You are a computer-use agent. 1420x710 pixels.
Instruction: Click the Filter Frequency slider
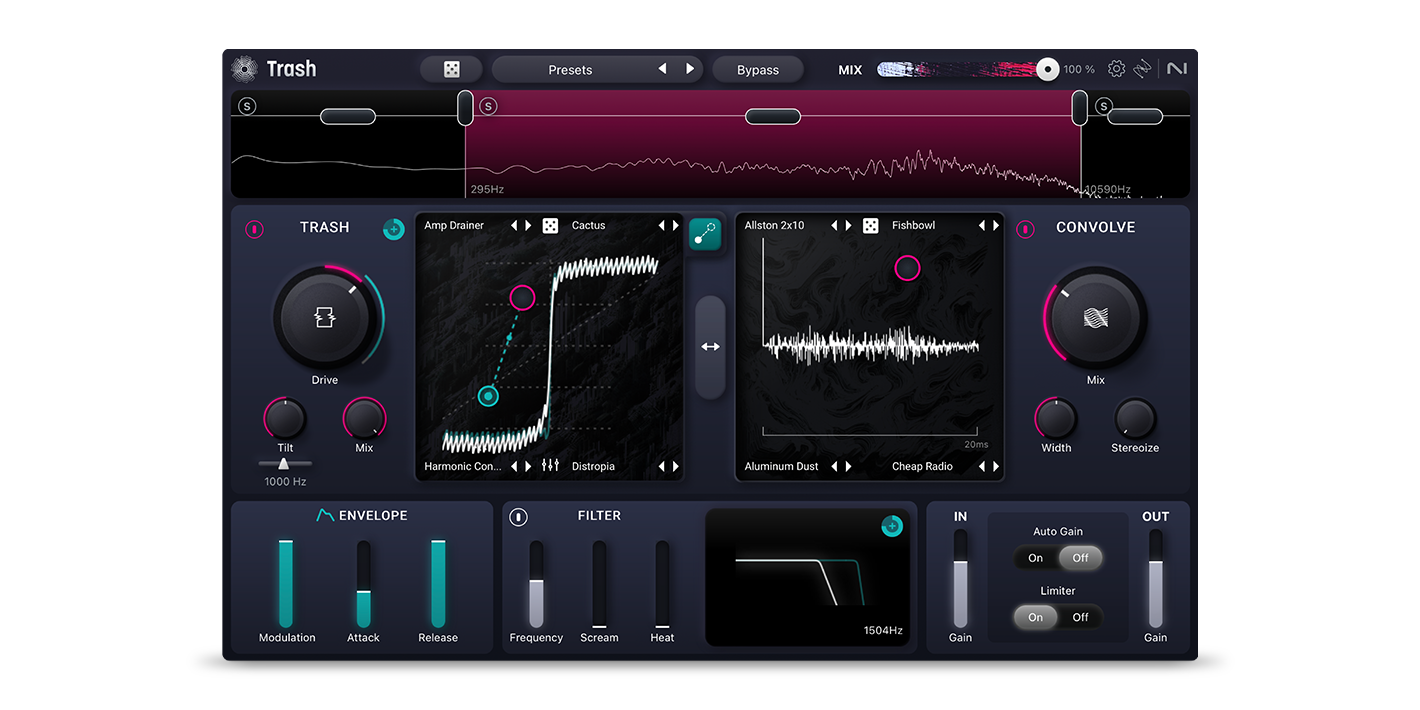click(x=536, y=584)
